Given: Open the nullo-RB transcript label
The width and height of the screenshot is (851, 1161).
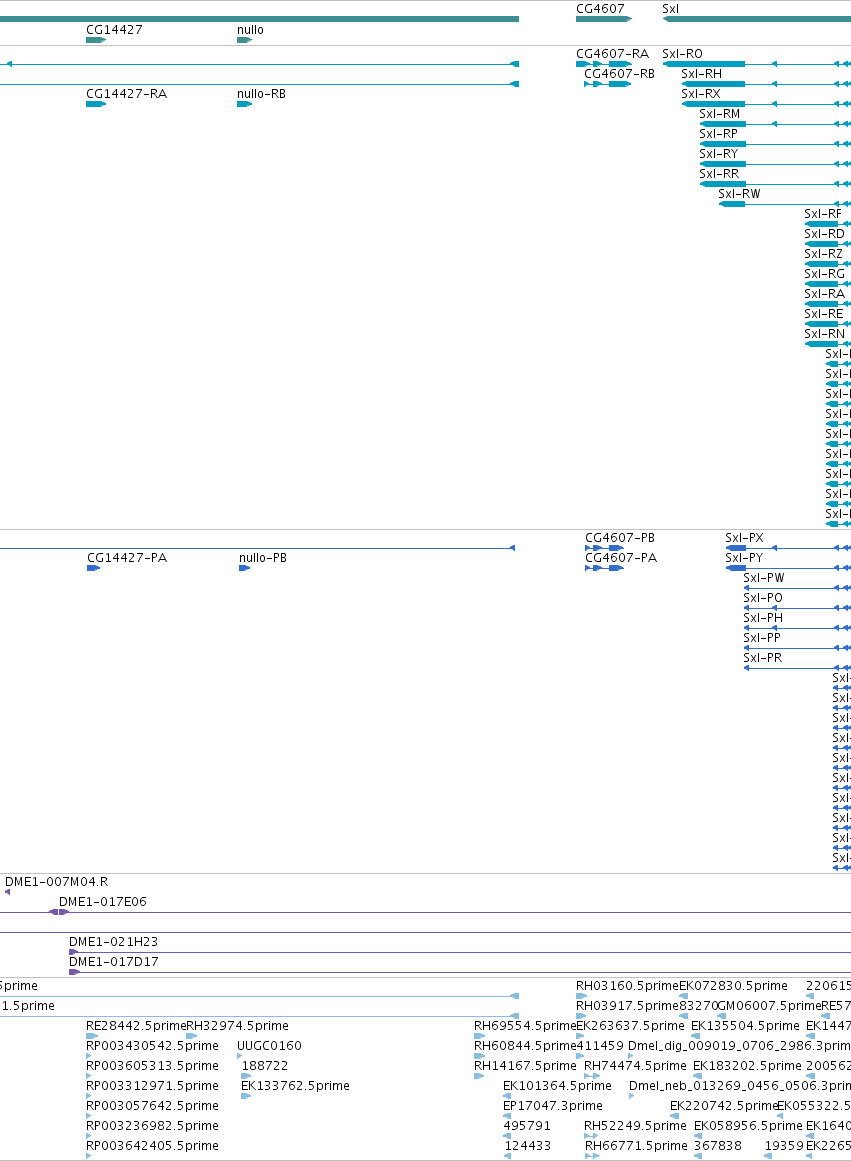Looking at the screenshot, I should [x=261, y=94].
